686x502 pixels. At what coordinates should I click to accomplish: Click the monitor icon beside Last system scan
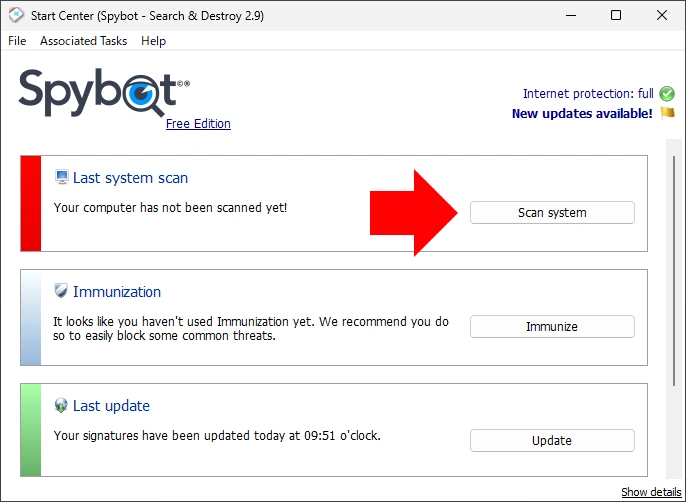click(x=62, y=177)
